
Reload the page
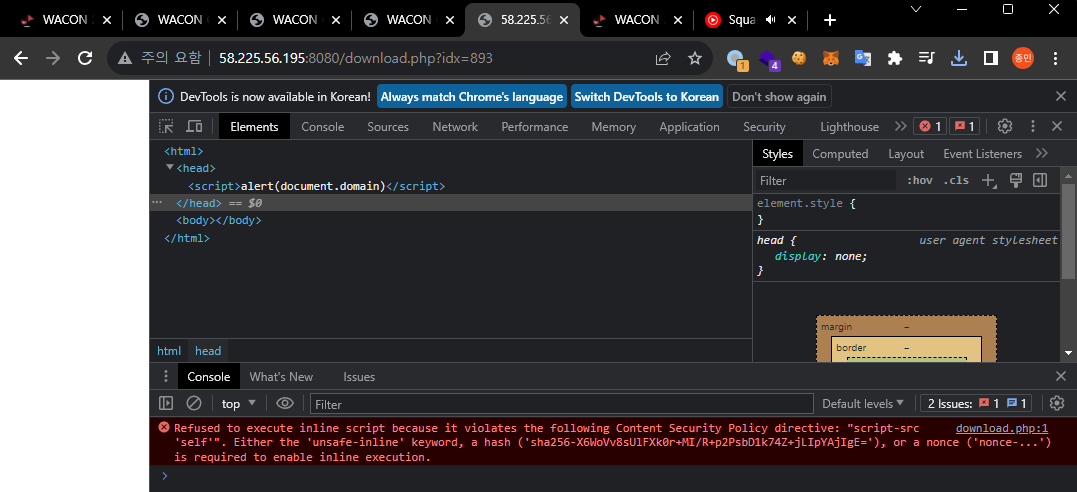[x=85, y=58]
